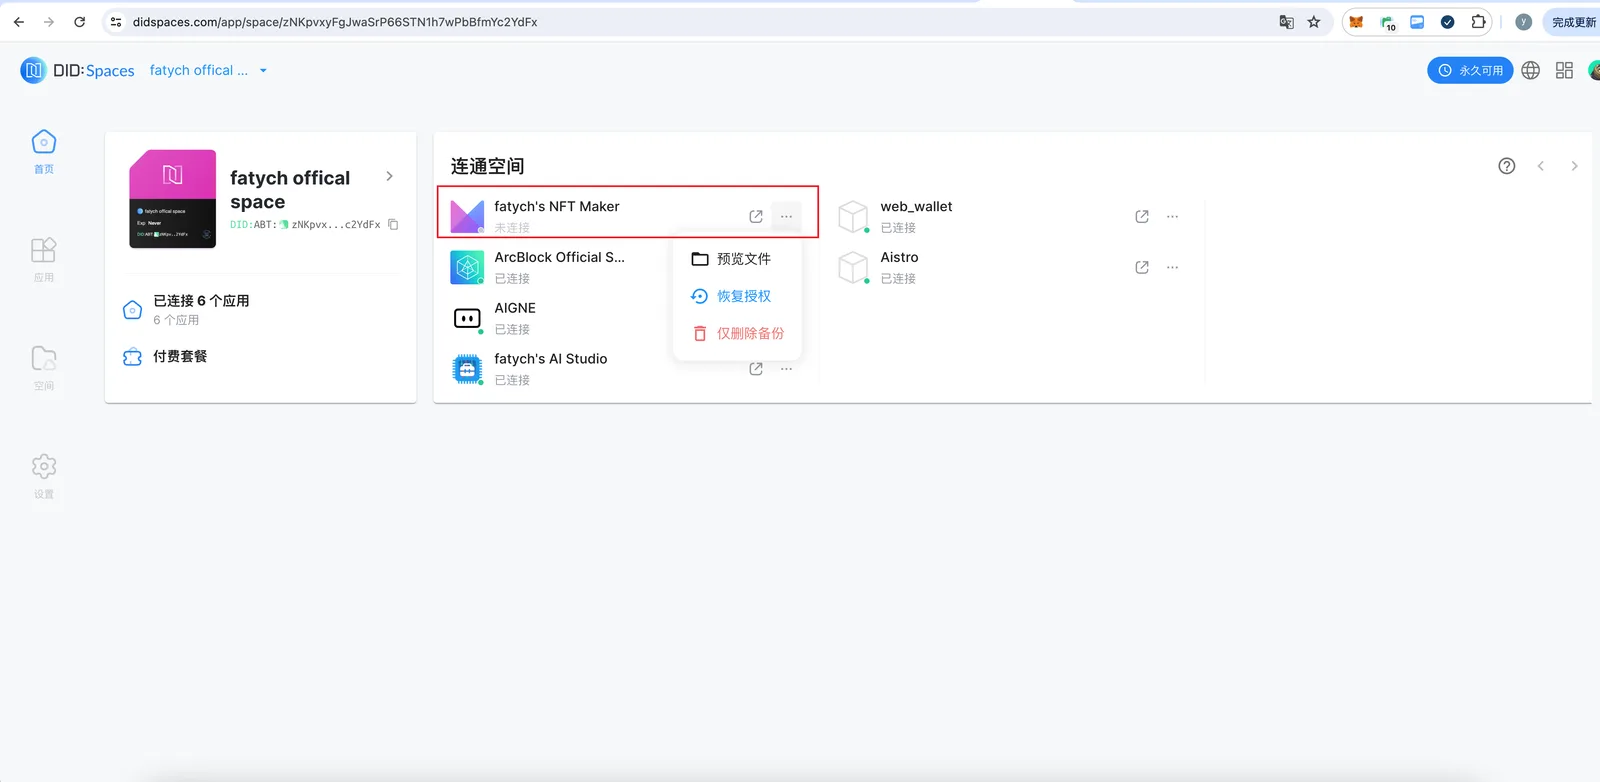Open Aistro external link icon

point(1142,267)
